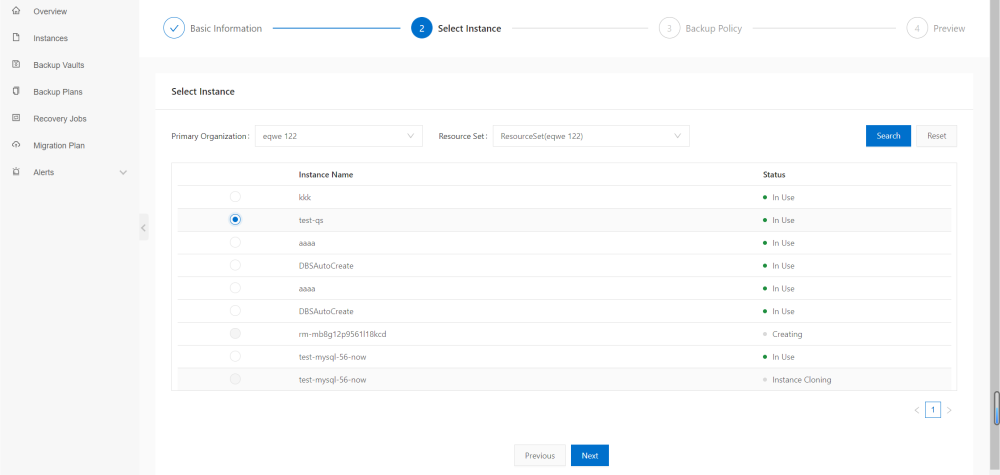Open Alerts in the sidebar
The width and height of the screenshot is (1000, 475).
pos(43,172)
